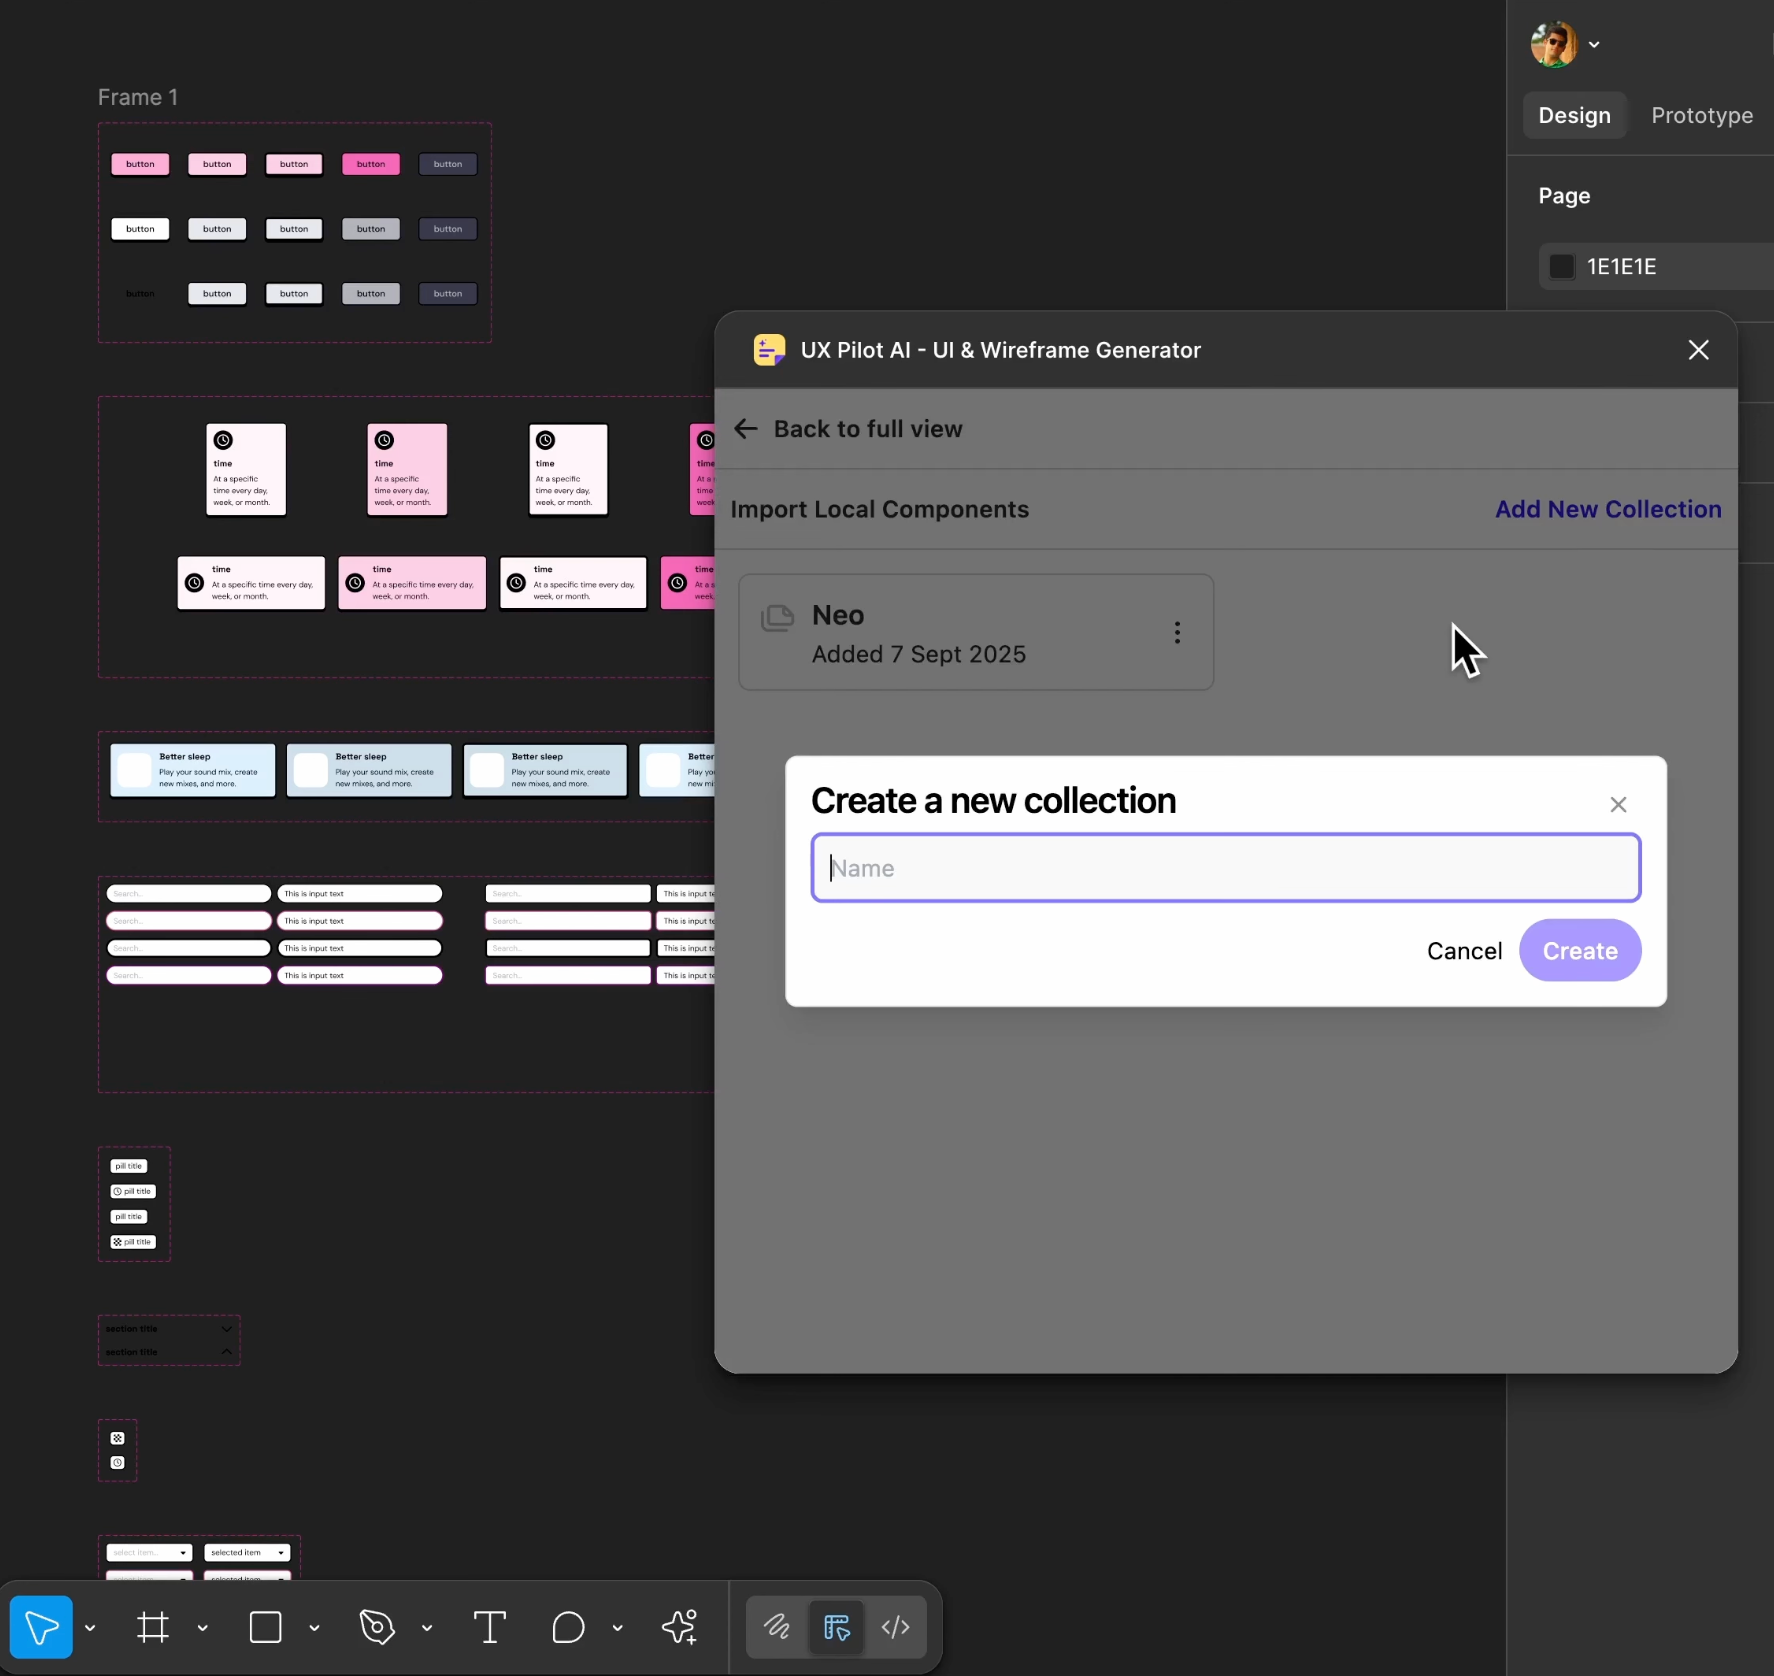Screen dimensions: 1774x1676
Task: Switch to the Design tab
Action: [x=1574, y=115]
